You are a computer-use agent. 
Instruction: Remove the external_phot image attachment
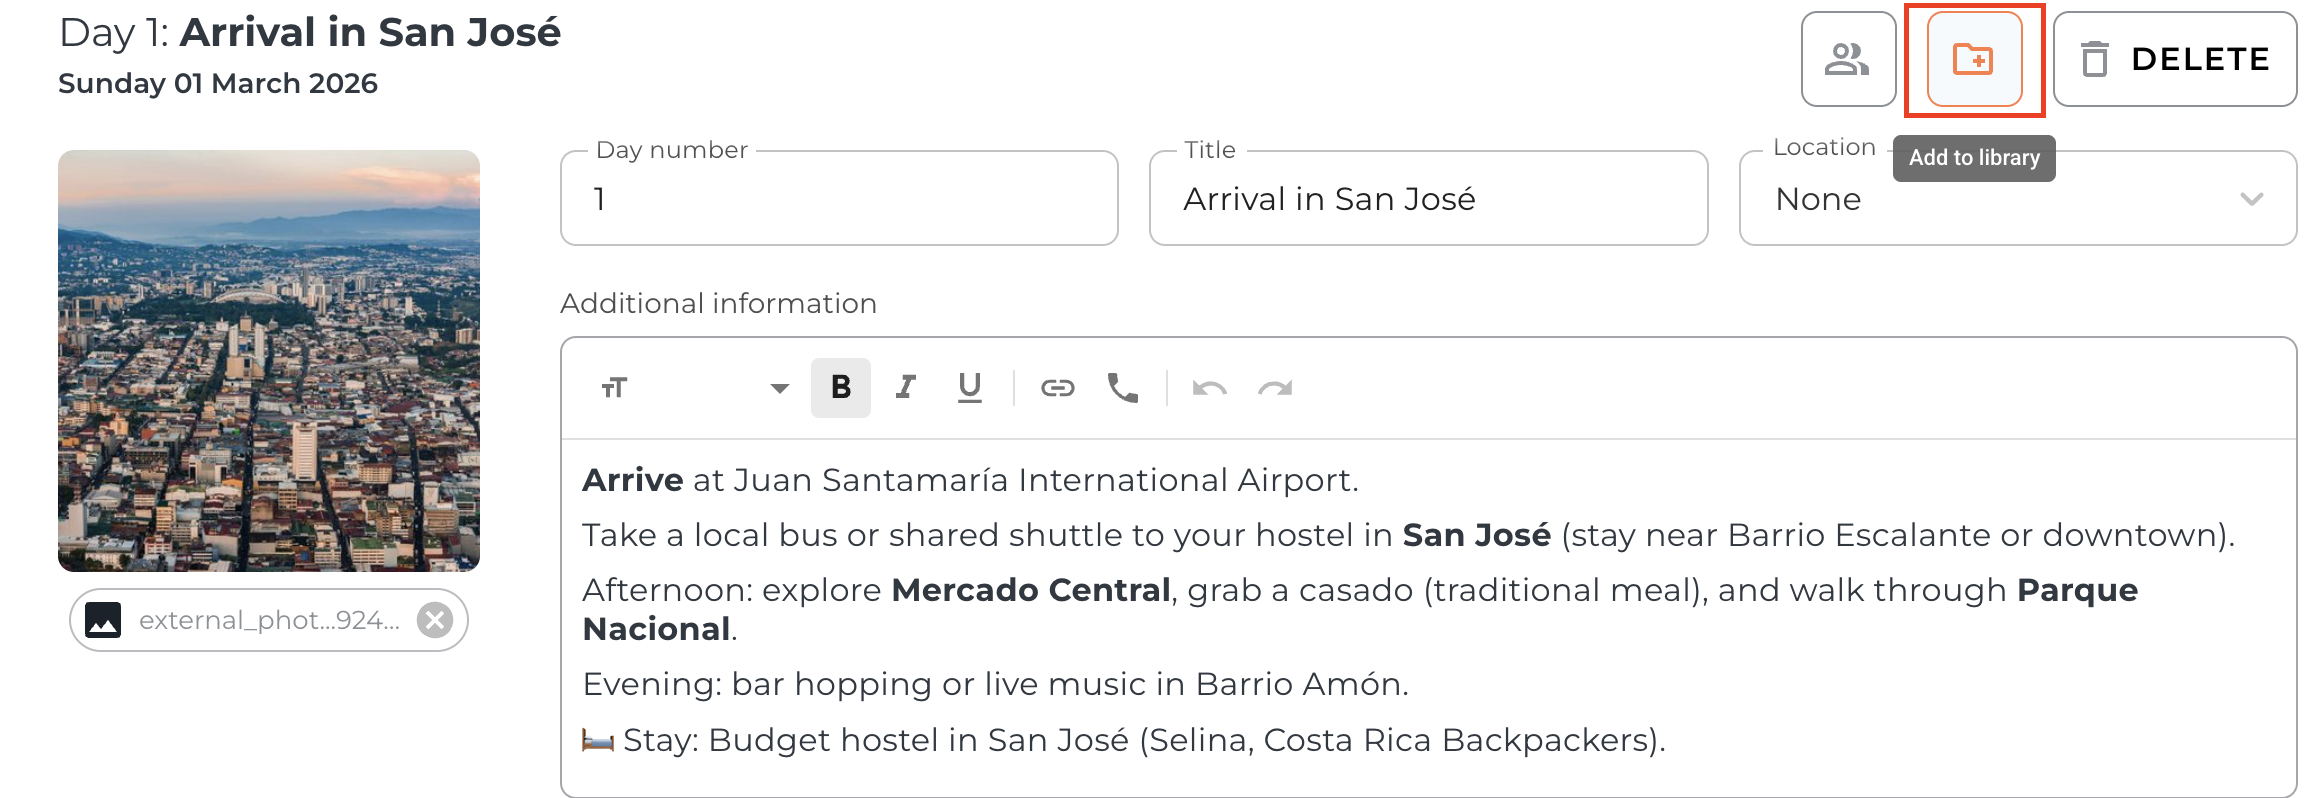pos(435,620)
